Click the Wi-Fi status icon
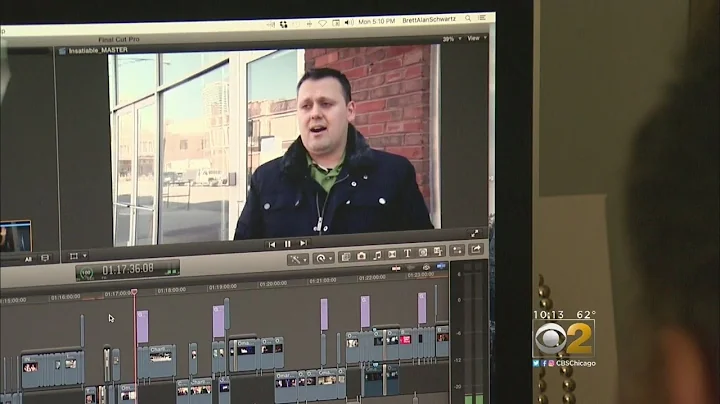 coord(322,23)
